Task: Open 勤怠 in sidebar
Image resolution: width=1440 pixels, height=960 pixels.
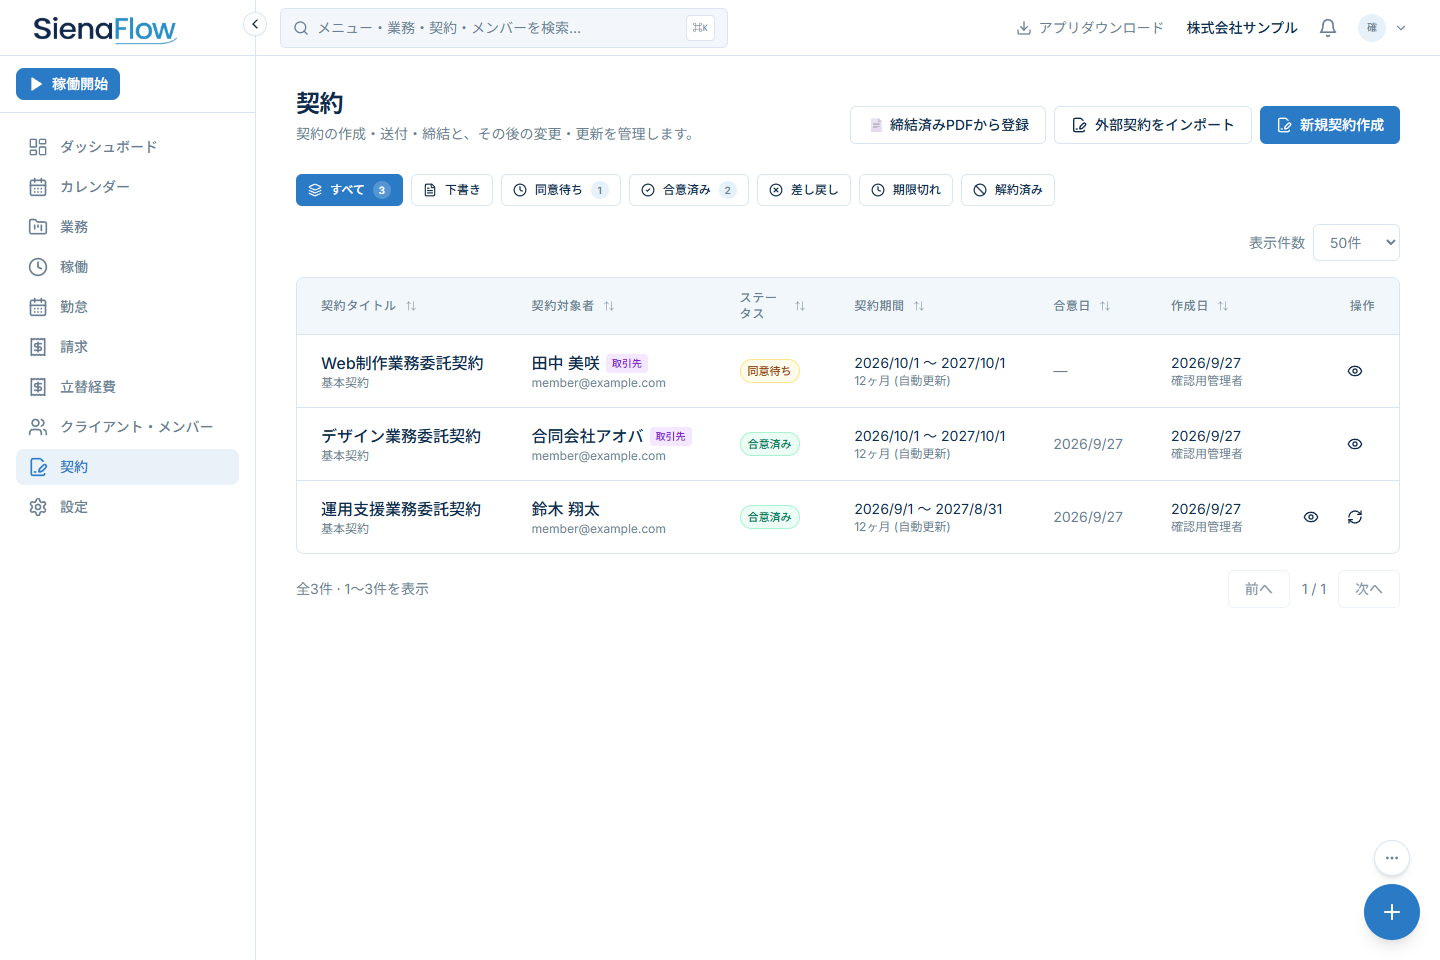Action: click(127, 307)
